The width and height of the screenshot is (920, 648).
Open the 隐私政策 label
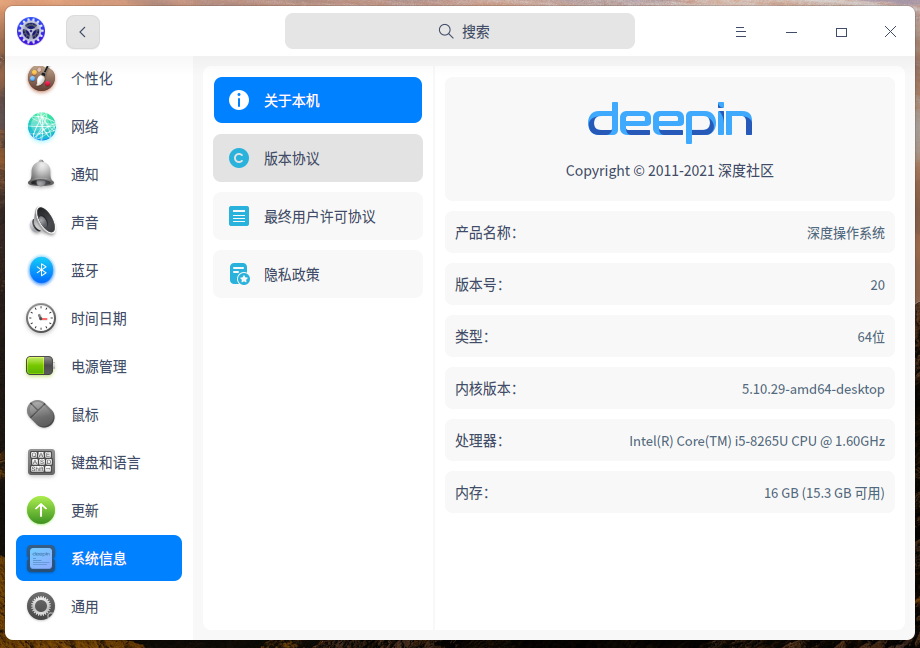(292, 275)
